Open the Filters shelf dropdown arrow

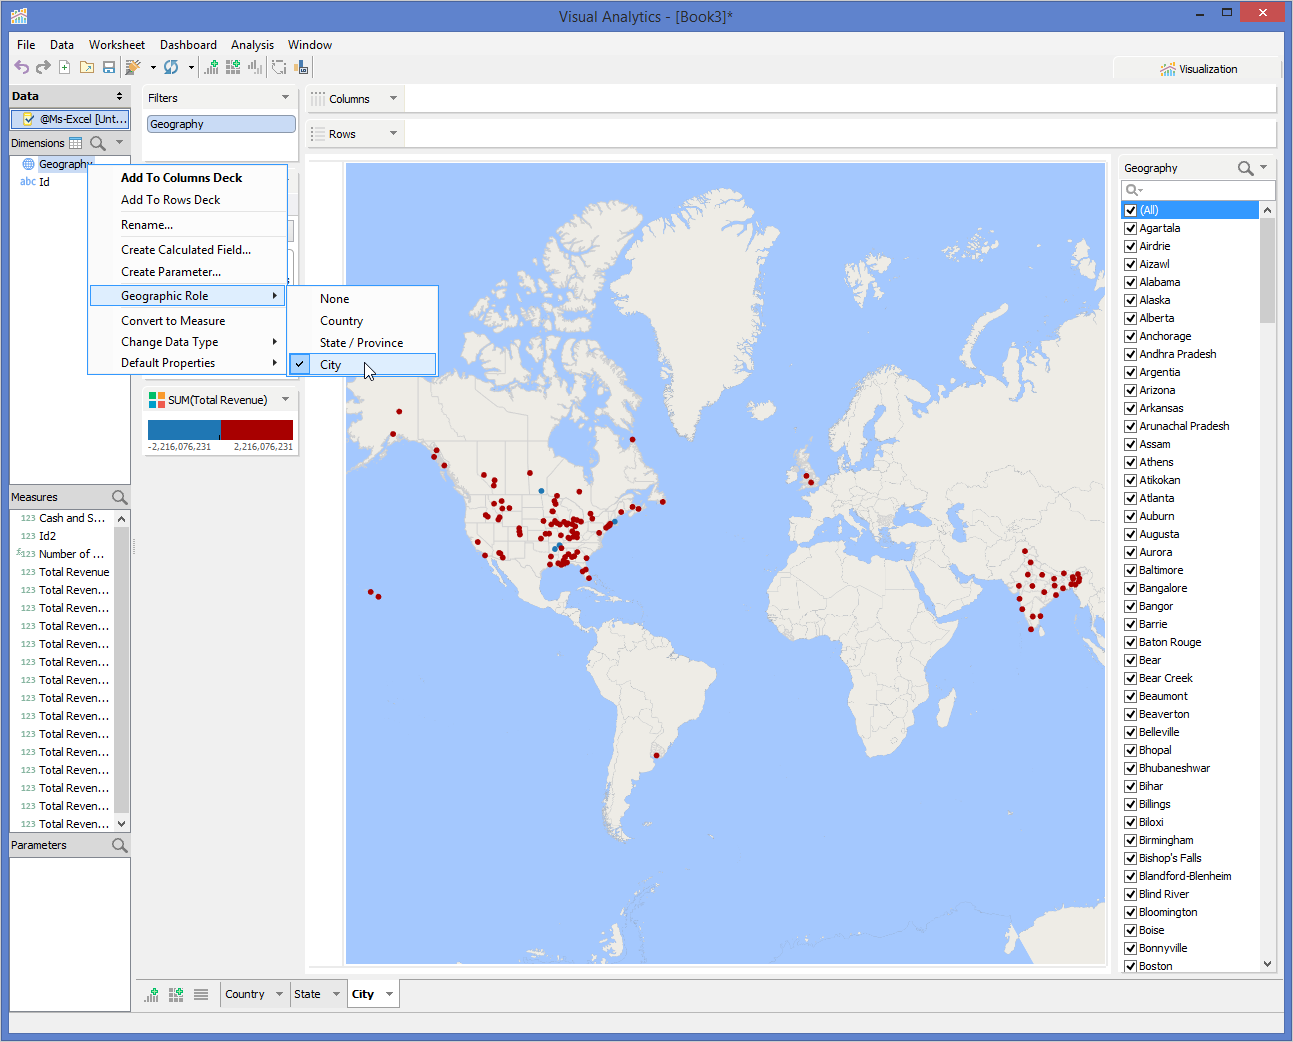[x=285, y=98]
